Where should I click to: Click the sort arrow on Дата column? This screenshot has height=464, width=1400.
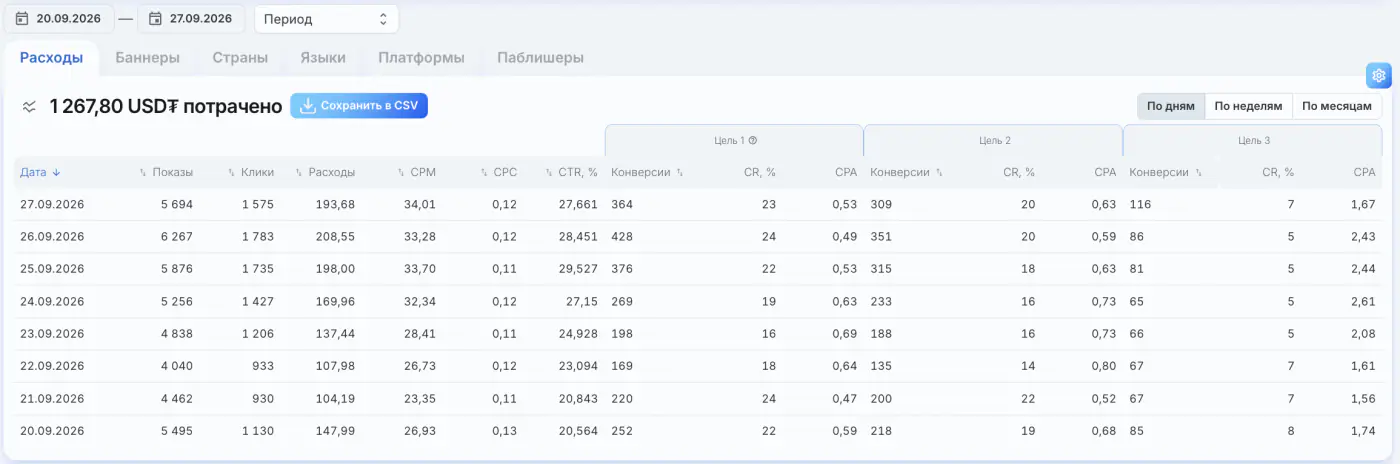click(56, 173)
